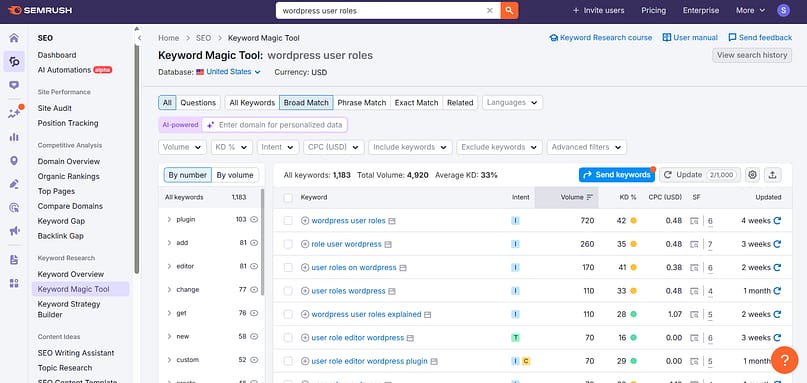Open the Exclude keywords dropdown

499,147
